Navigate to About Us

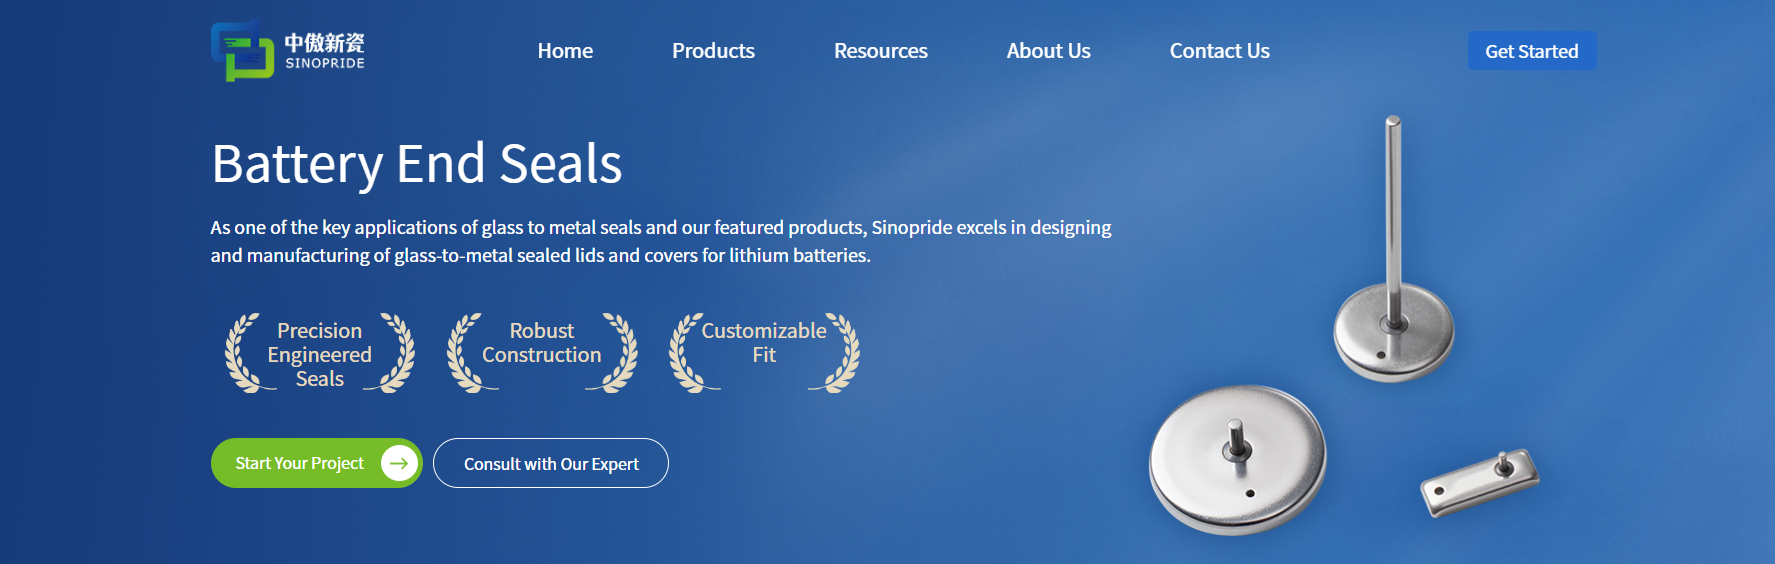(1048, 51)
